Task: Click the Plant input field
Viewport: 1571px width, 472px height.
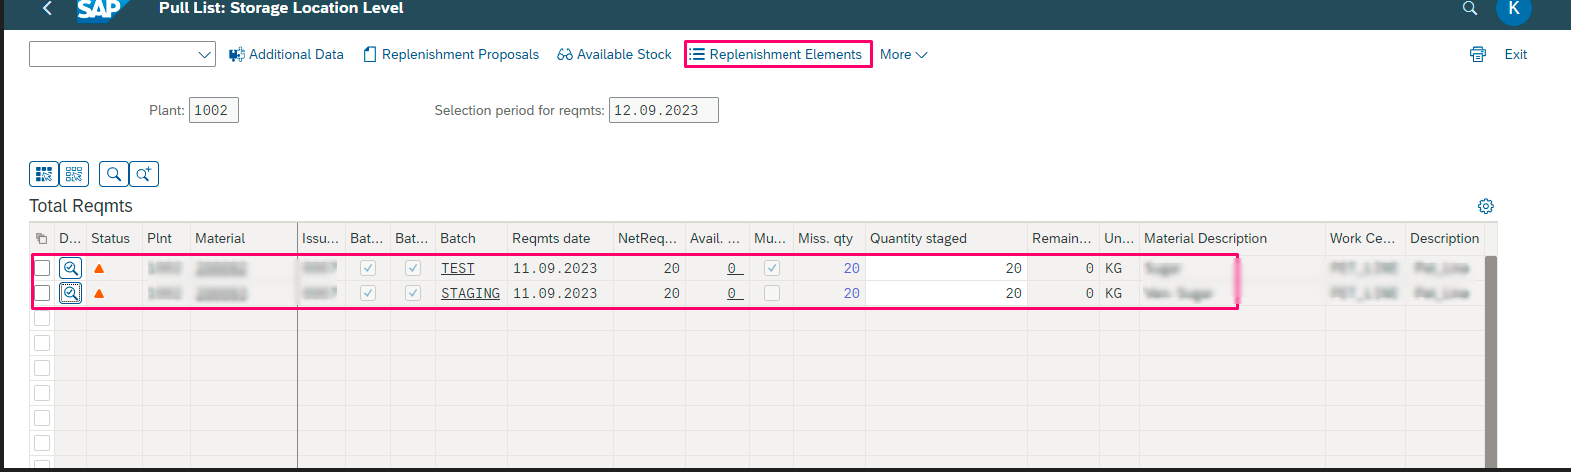Action: coord(213,110)
